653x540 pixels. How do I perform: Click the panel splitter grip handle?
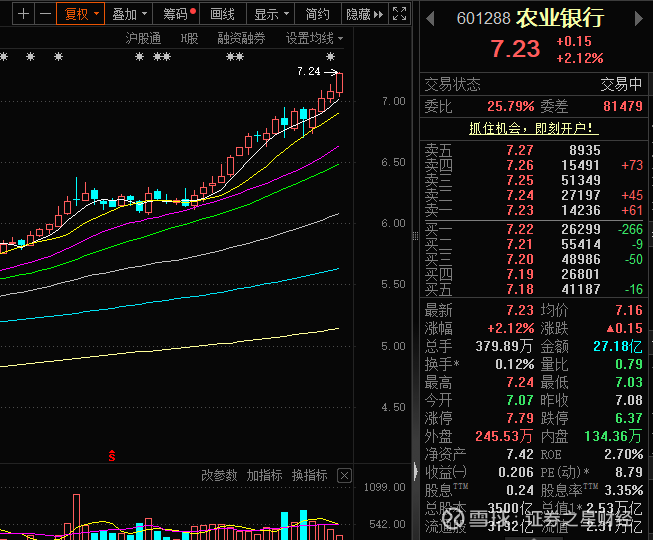coord(415,236)
